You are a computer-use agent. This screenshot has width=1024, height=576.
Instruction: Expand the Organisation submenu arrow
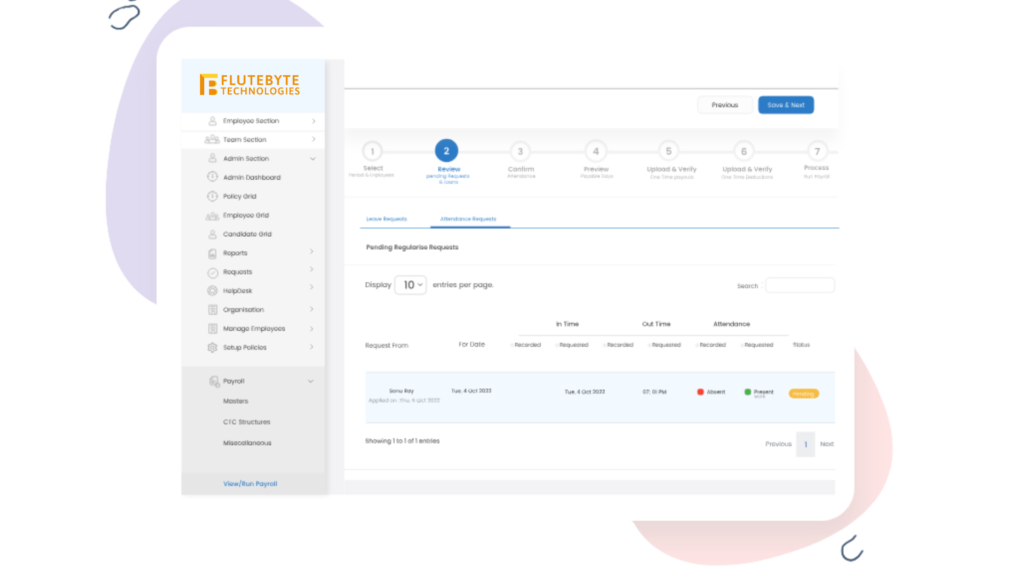(312, 310)
